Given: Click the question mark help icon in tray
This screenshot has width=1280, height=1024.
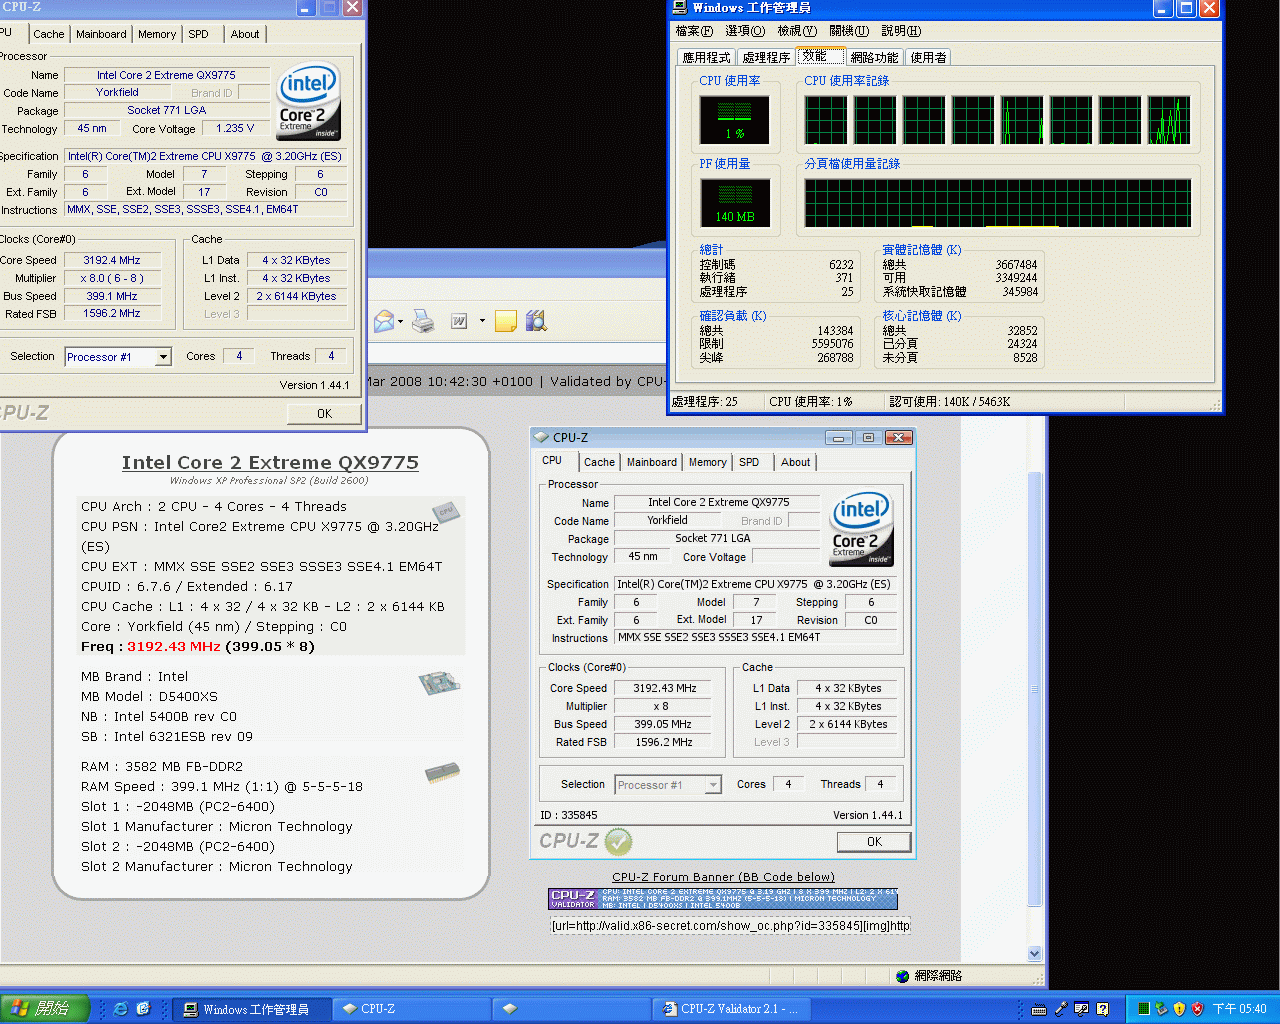Looking at the screenshot, I should click(x=1102, y=1009).
